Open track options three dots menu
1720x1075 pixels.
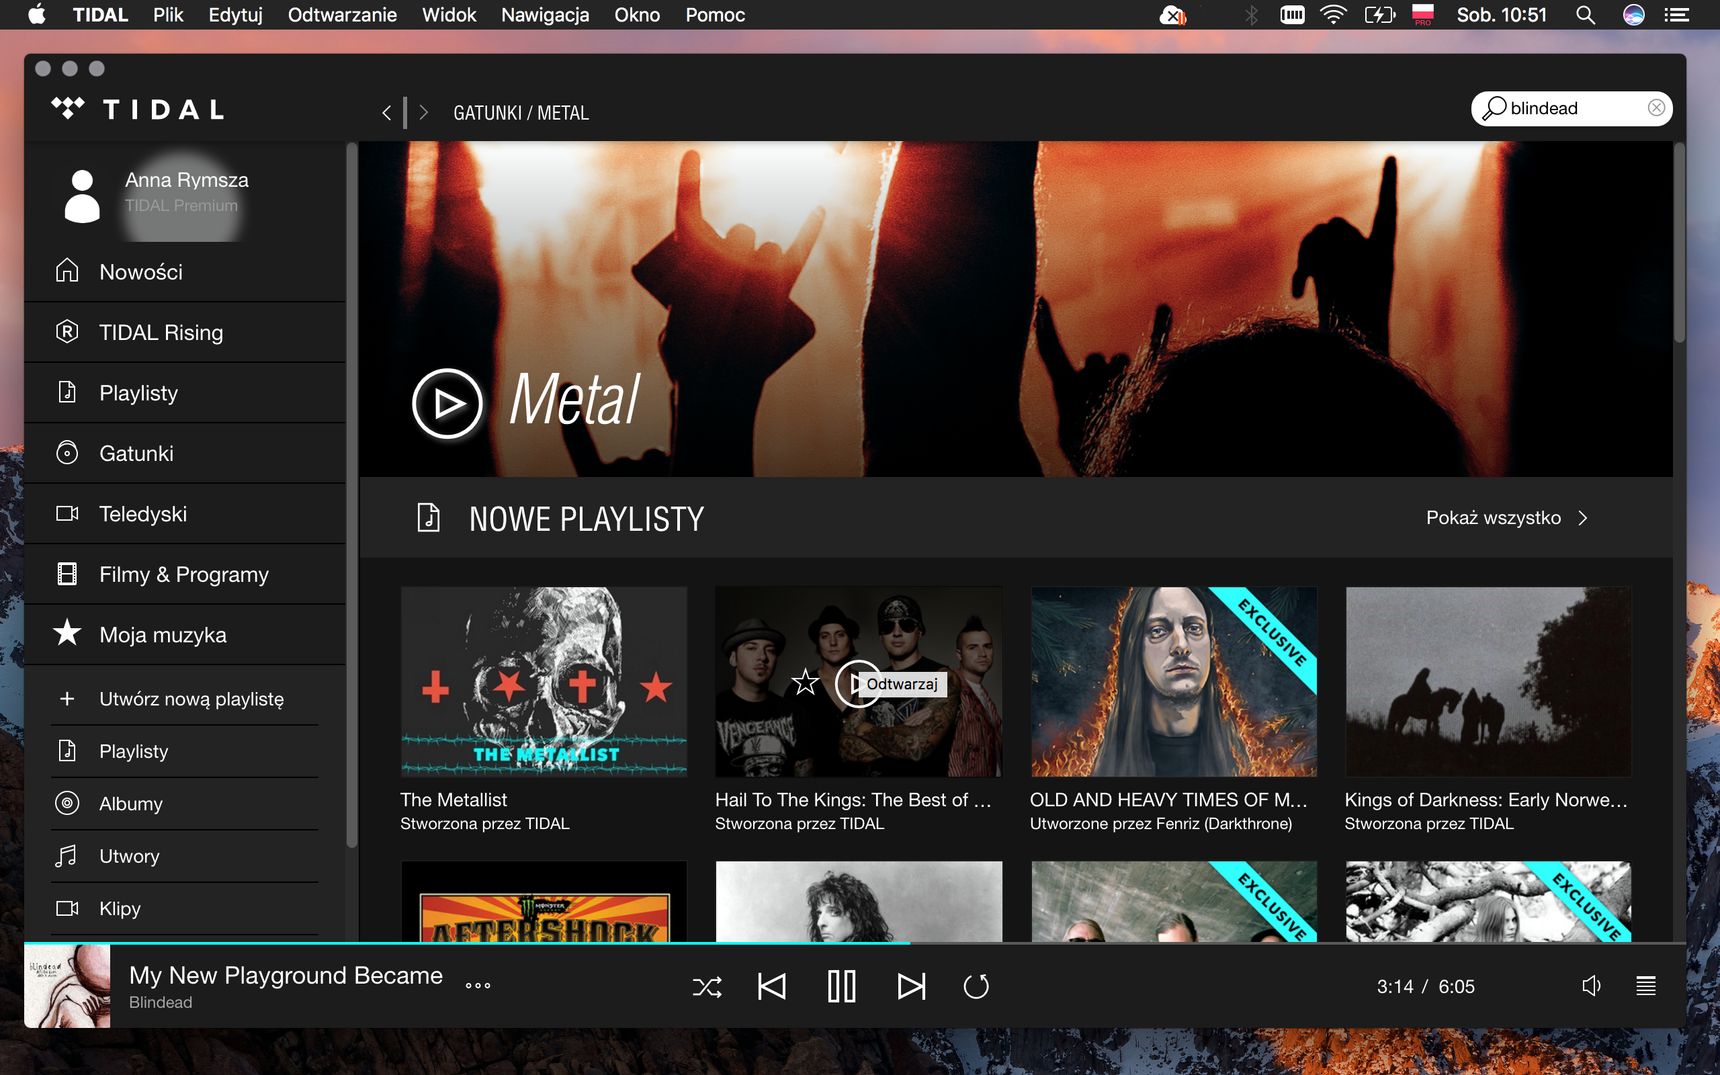(x=478, y=985)
